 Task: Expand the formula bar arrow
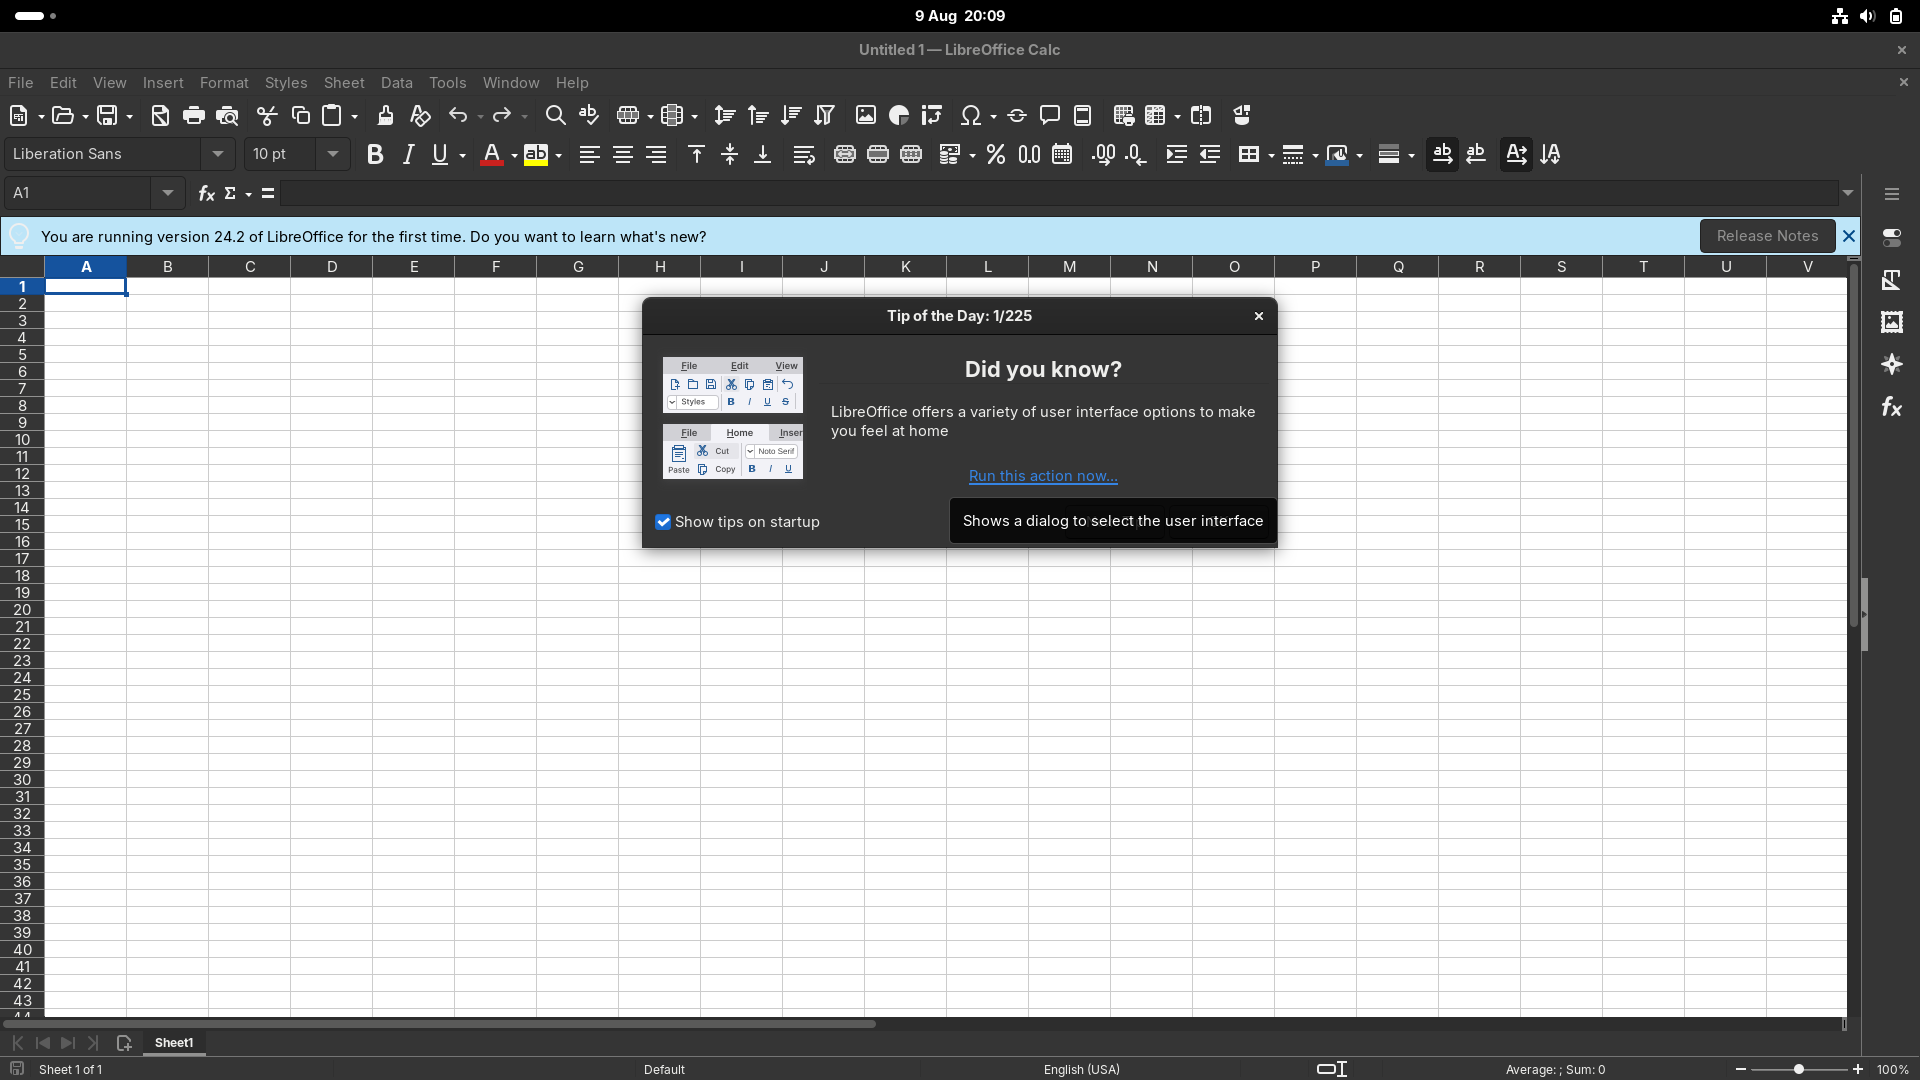pos(1848,193)
